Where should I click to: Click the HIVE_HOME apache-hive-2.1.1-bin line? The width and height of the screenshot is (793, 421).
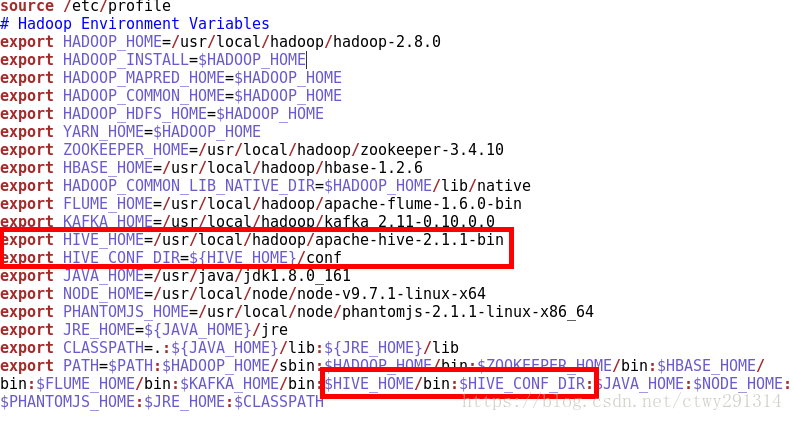pos(252,240)
